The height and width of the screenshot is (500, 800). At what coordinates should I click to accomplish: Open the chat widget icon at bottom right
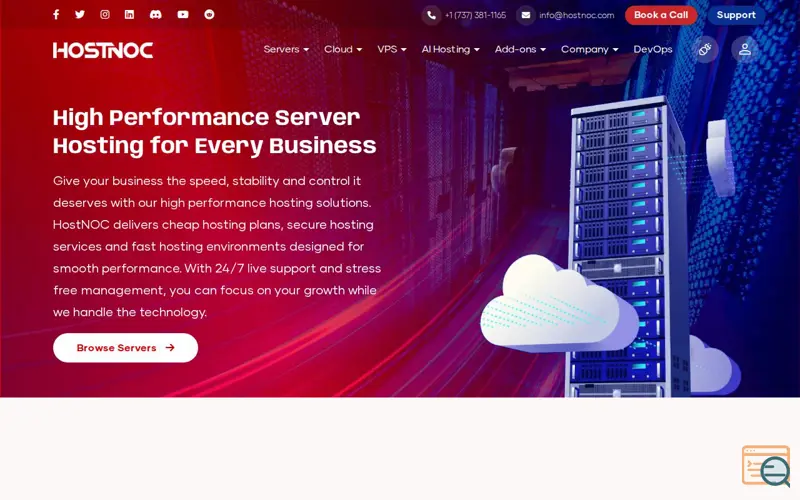766,466
